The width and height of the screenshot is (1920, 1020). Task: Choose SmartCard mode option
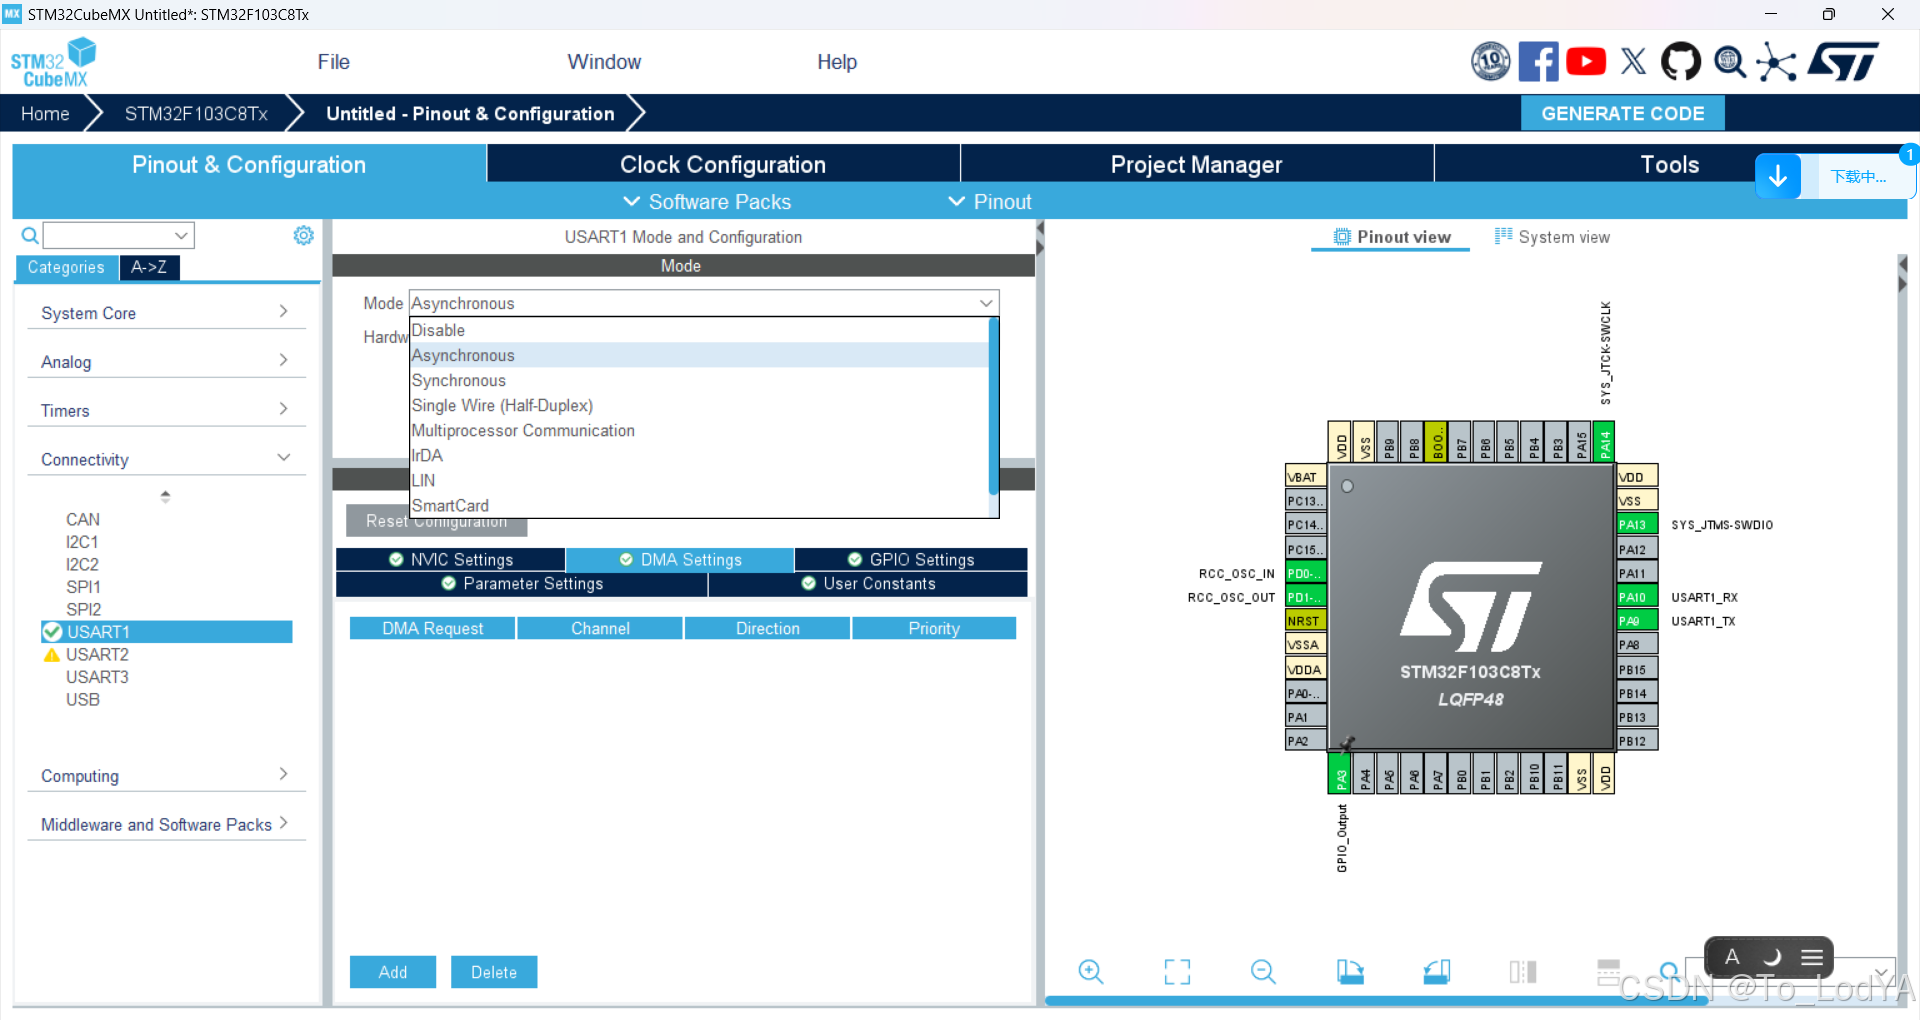click(699, 506)
